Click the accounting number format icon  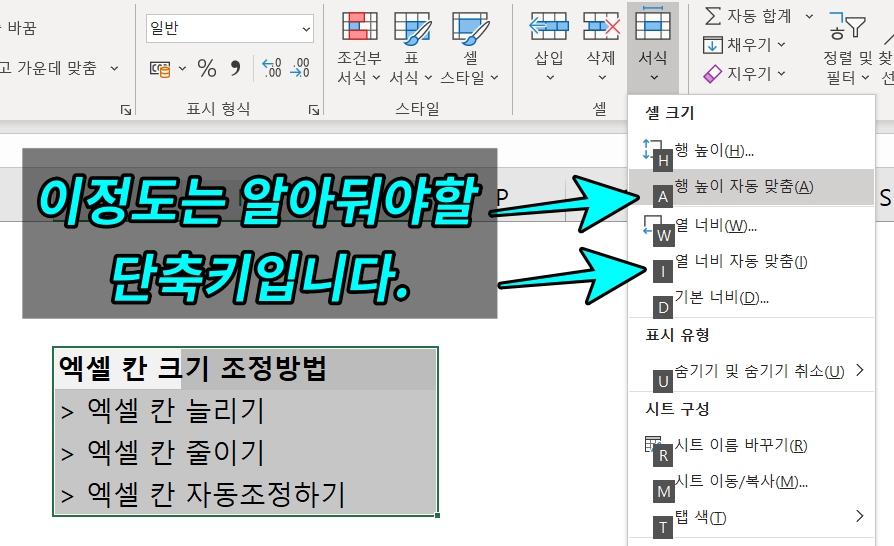[x=160, y=70]
